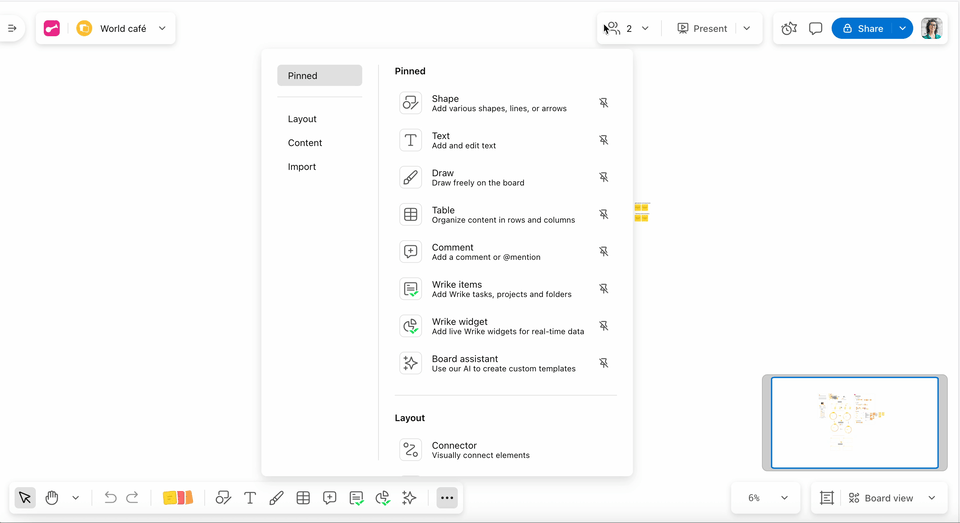960x523 pixels.
Task: Switch view using Board view button
Action: (881, 498)
